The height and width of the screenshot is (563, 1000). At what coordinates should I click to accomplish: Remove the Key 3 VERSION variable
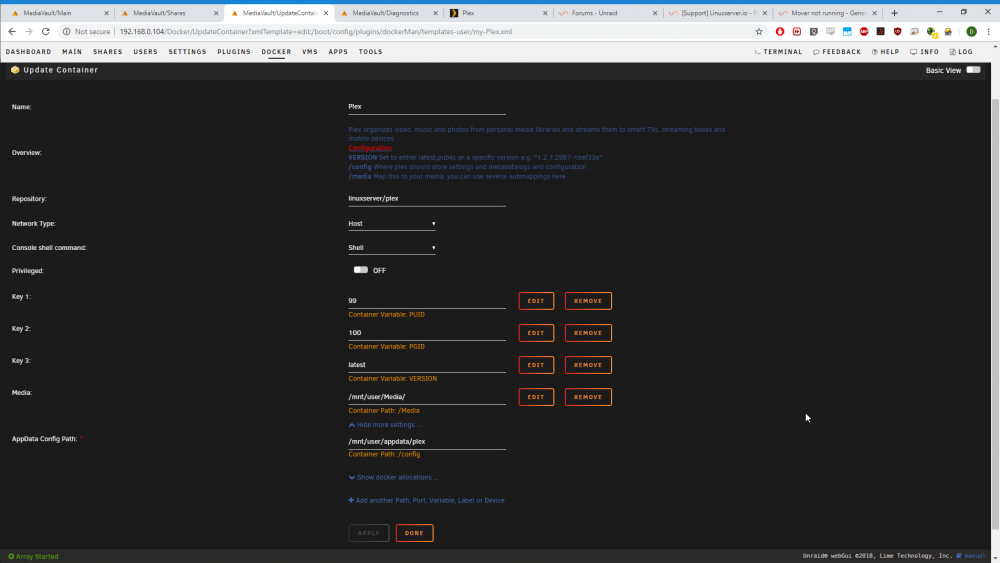coord(588,365)
